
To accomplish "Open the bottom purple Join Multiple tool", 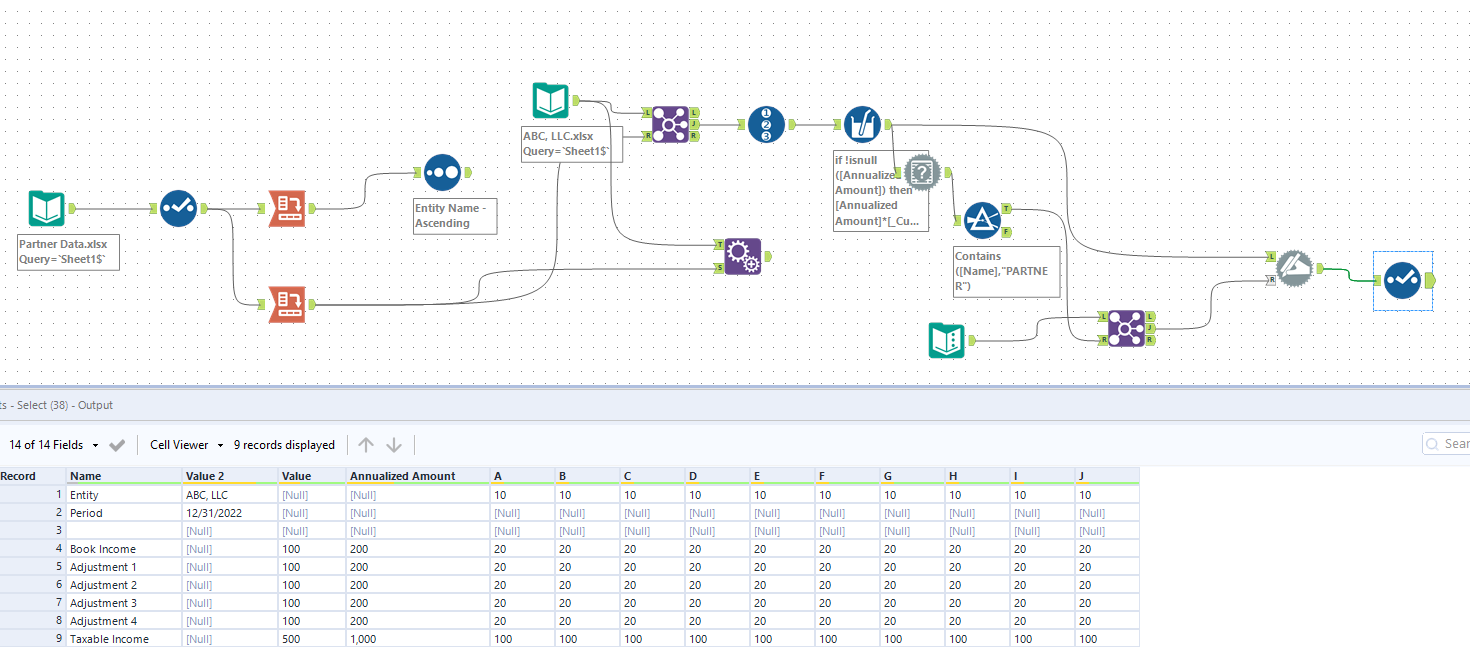I will (x=1126, y=330).
